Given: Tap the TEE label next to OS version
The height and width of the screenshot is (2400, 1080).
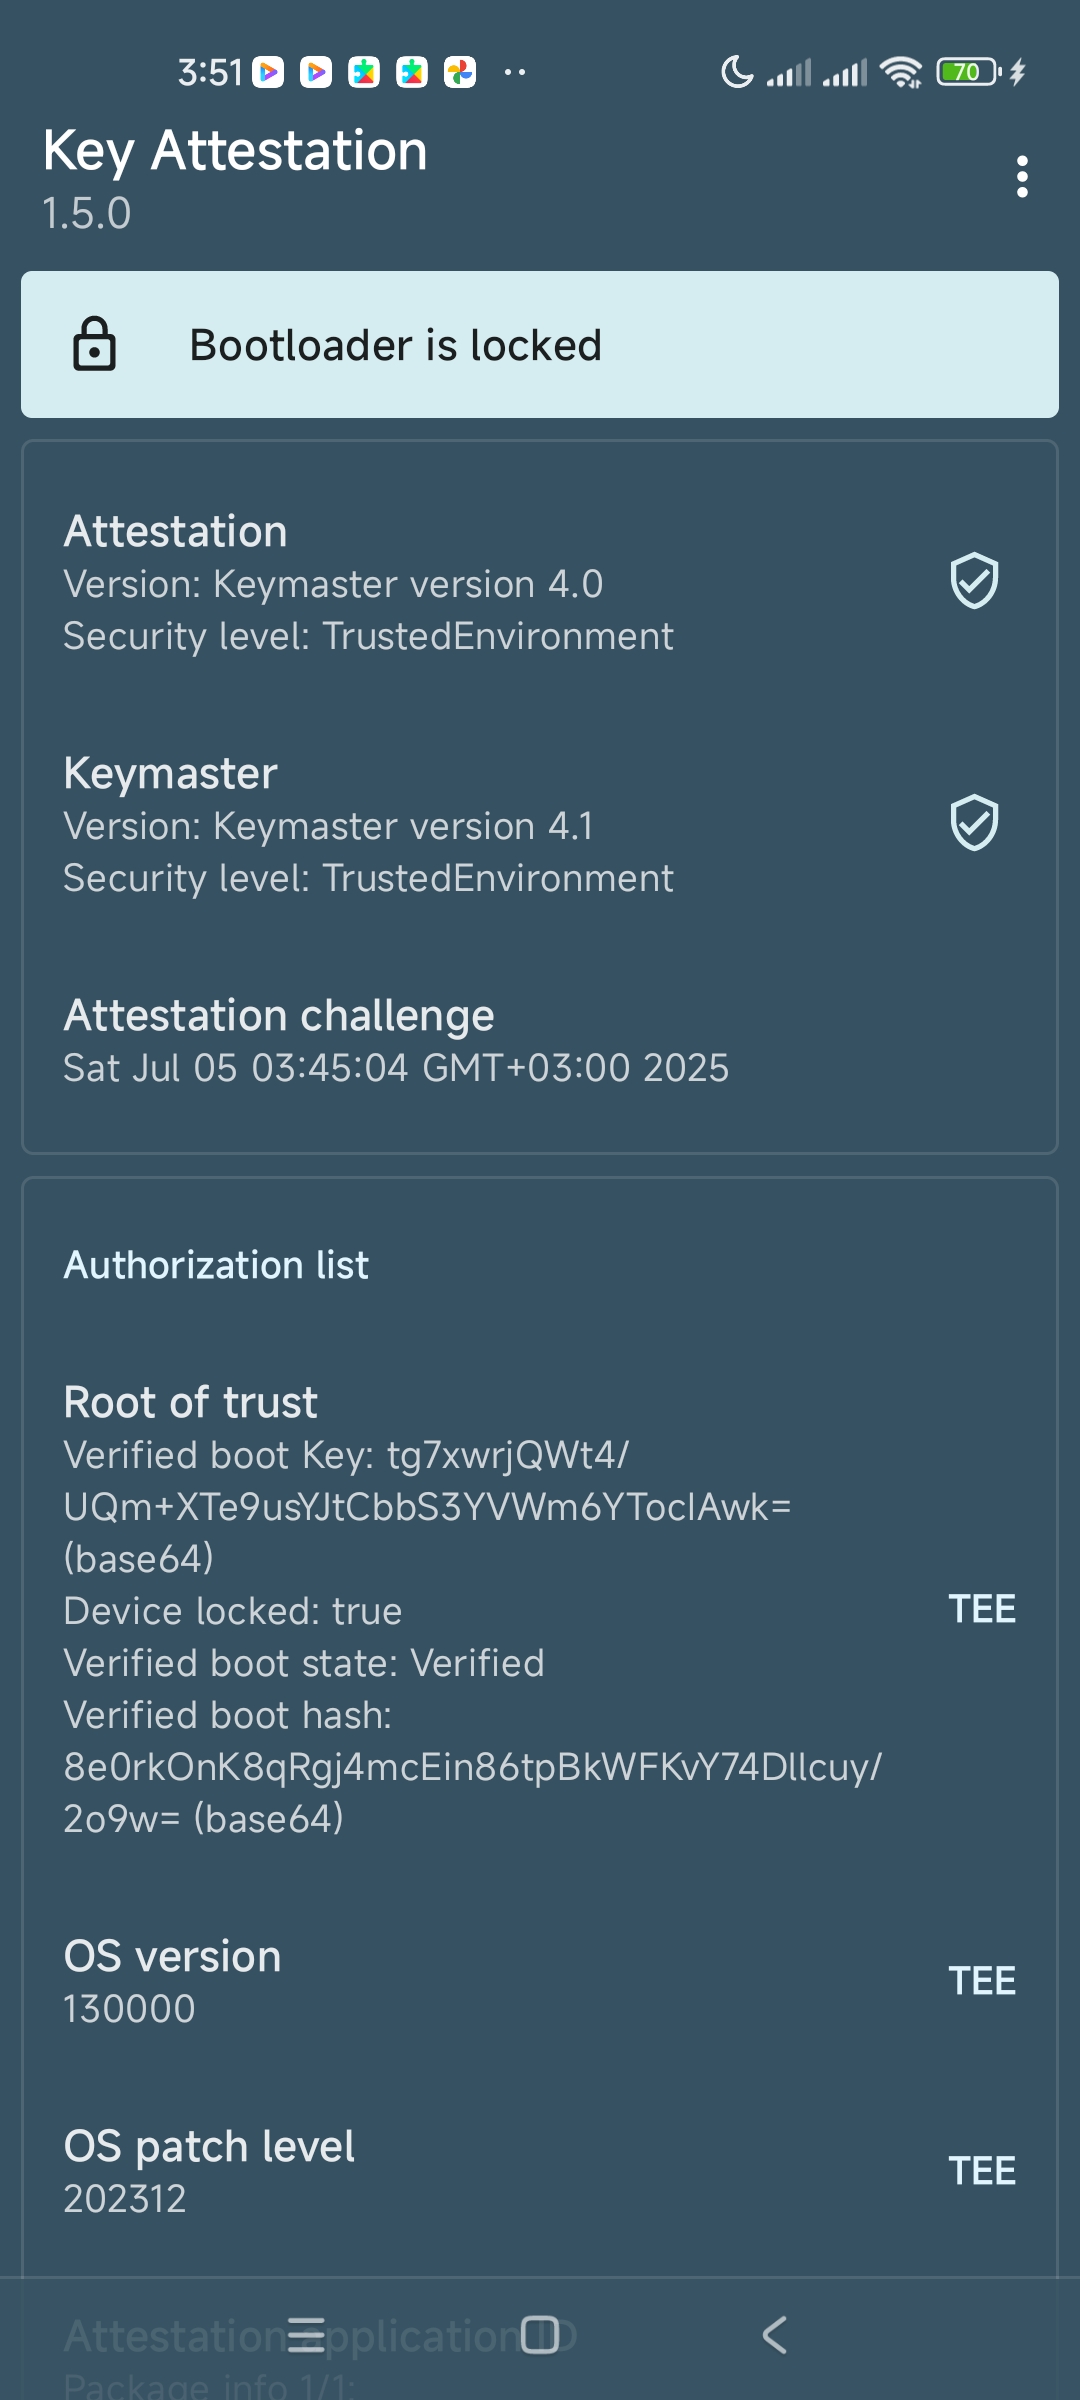Looking at the screenshot, I should [x=982, y=1981].
